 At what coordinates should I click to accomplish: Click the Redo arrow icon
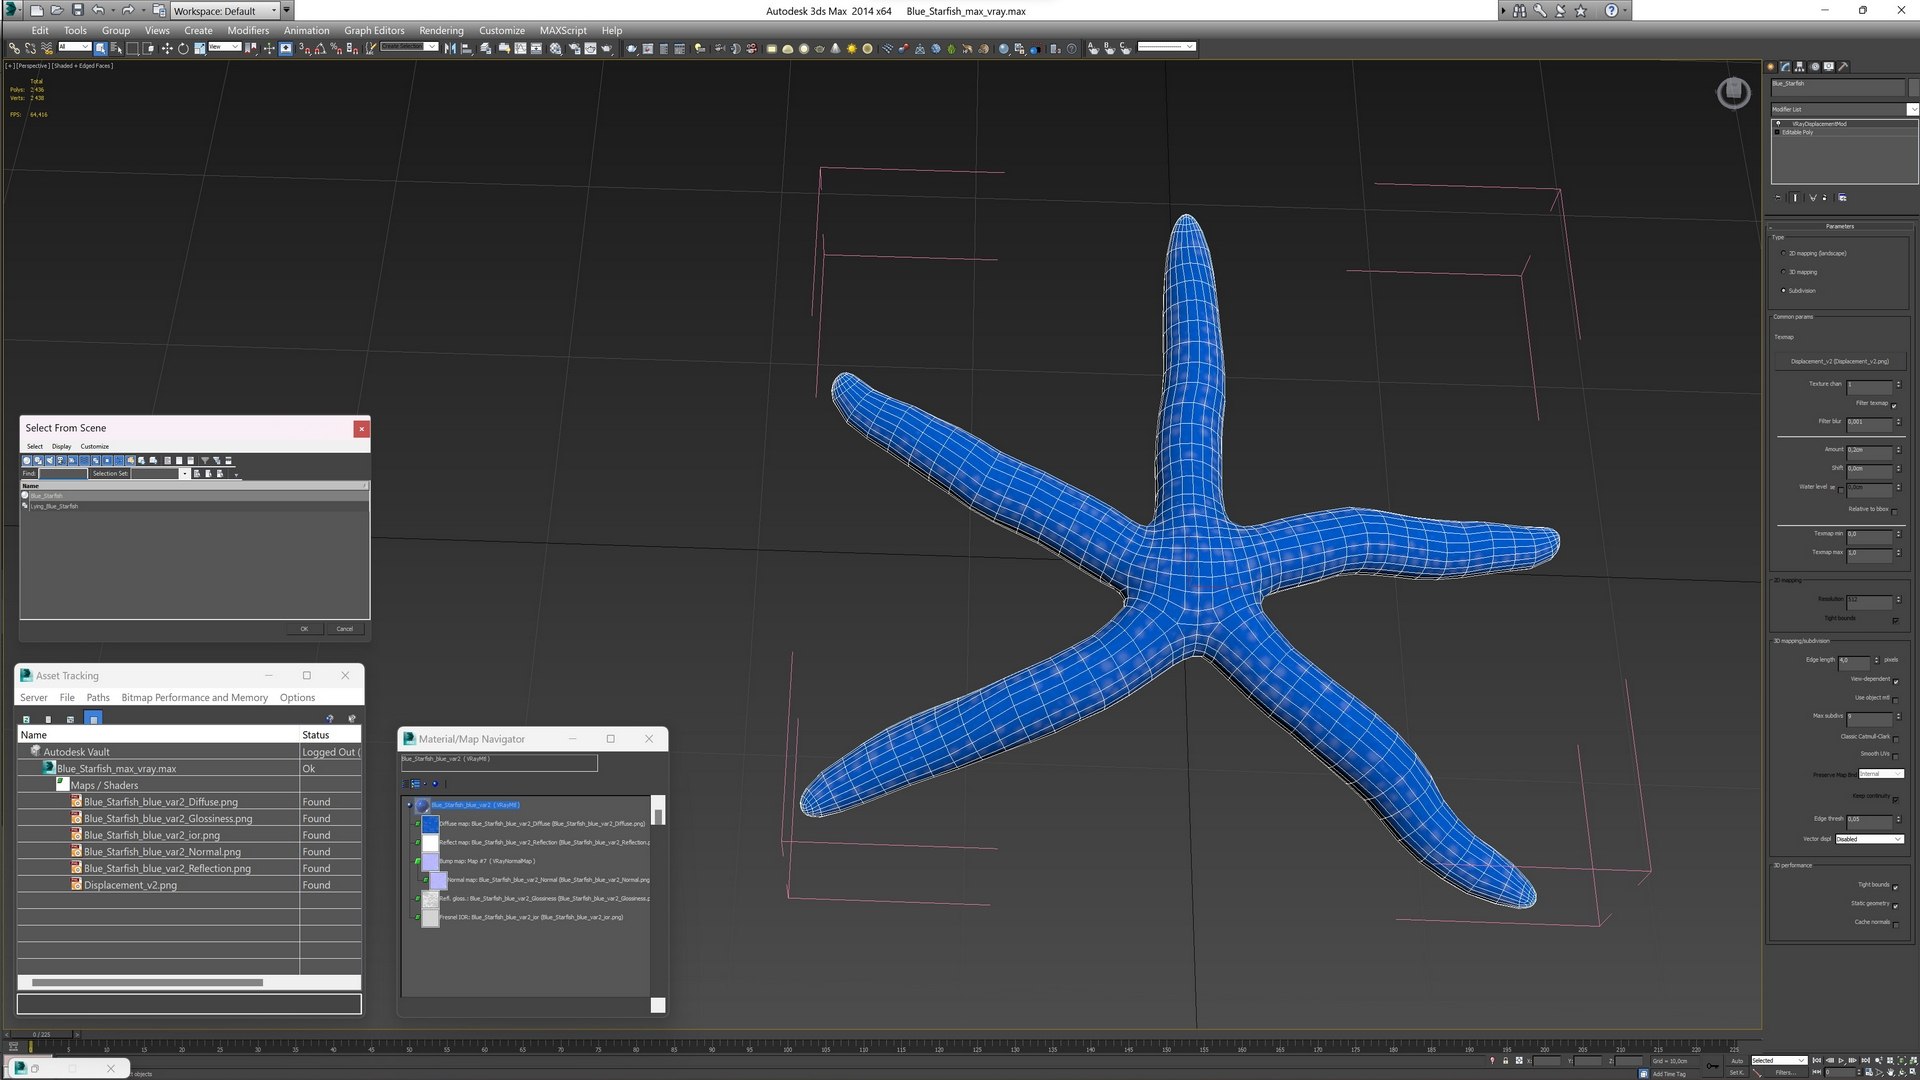coord(127,10)
